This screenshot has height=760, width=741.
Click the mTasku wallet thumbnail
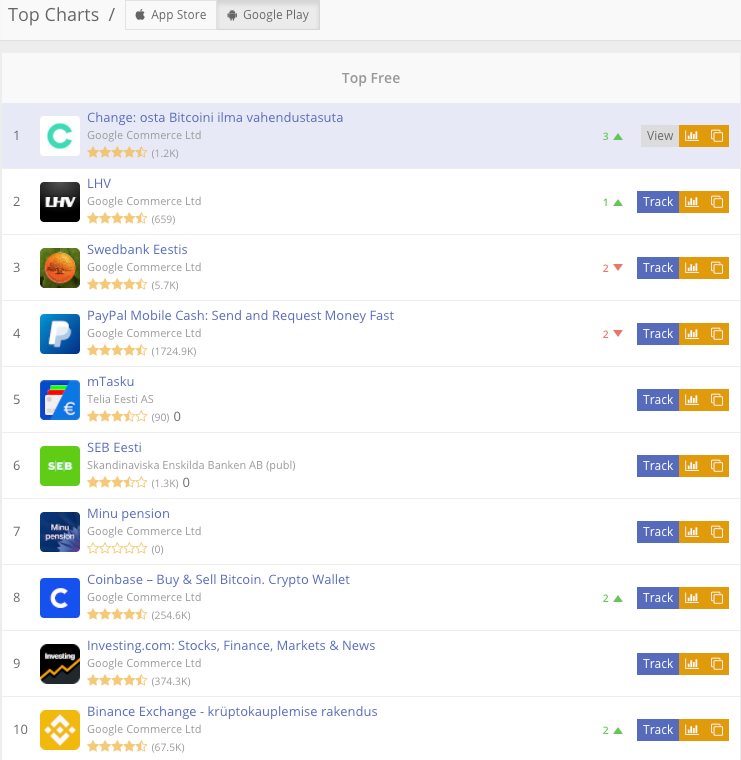(60, 399)
